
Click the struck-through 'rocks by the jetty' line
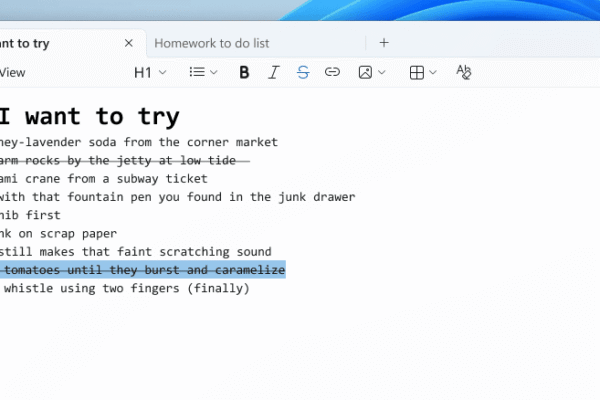pos(120,160)
